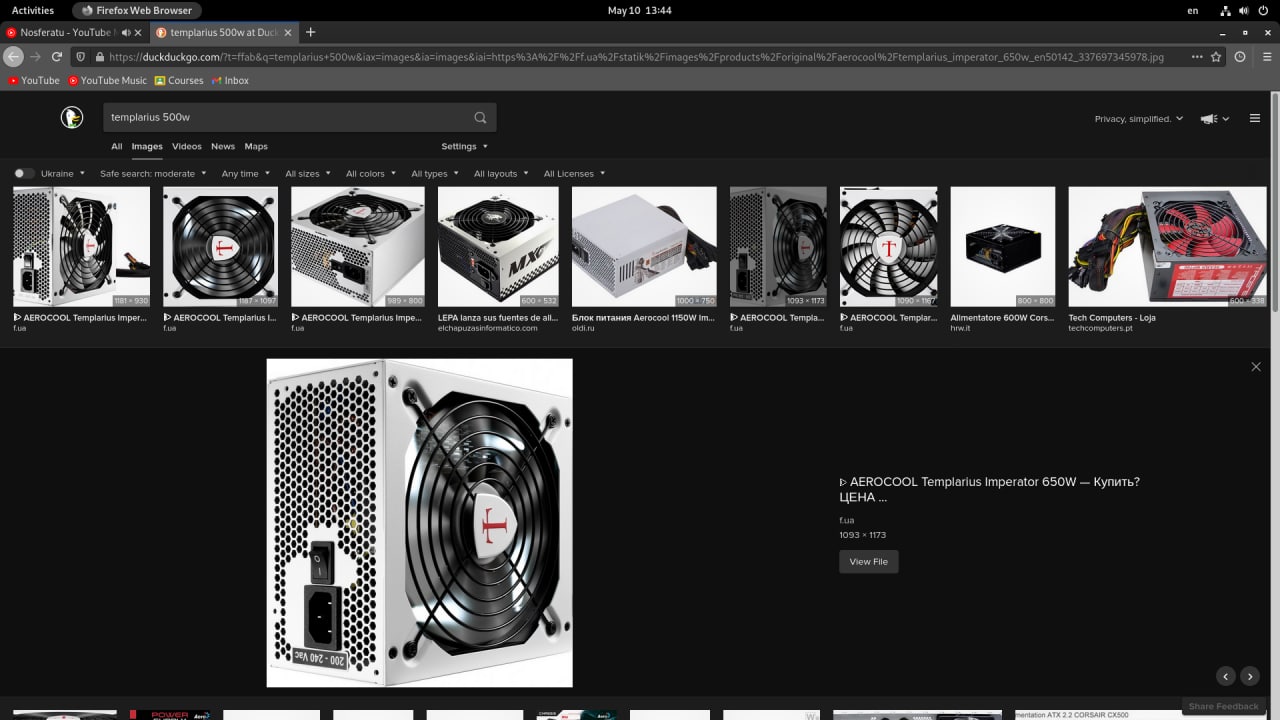Click the GNOME Activities button
This screenshot has width=1280, height=720.
(x=33, y=10)
